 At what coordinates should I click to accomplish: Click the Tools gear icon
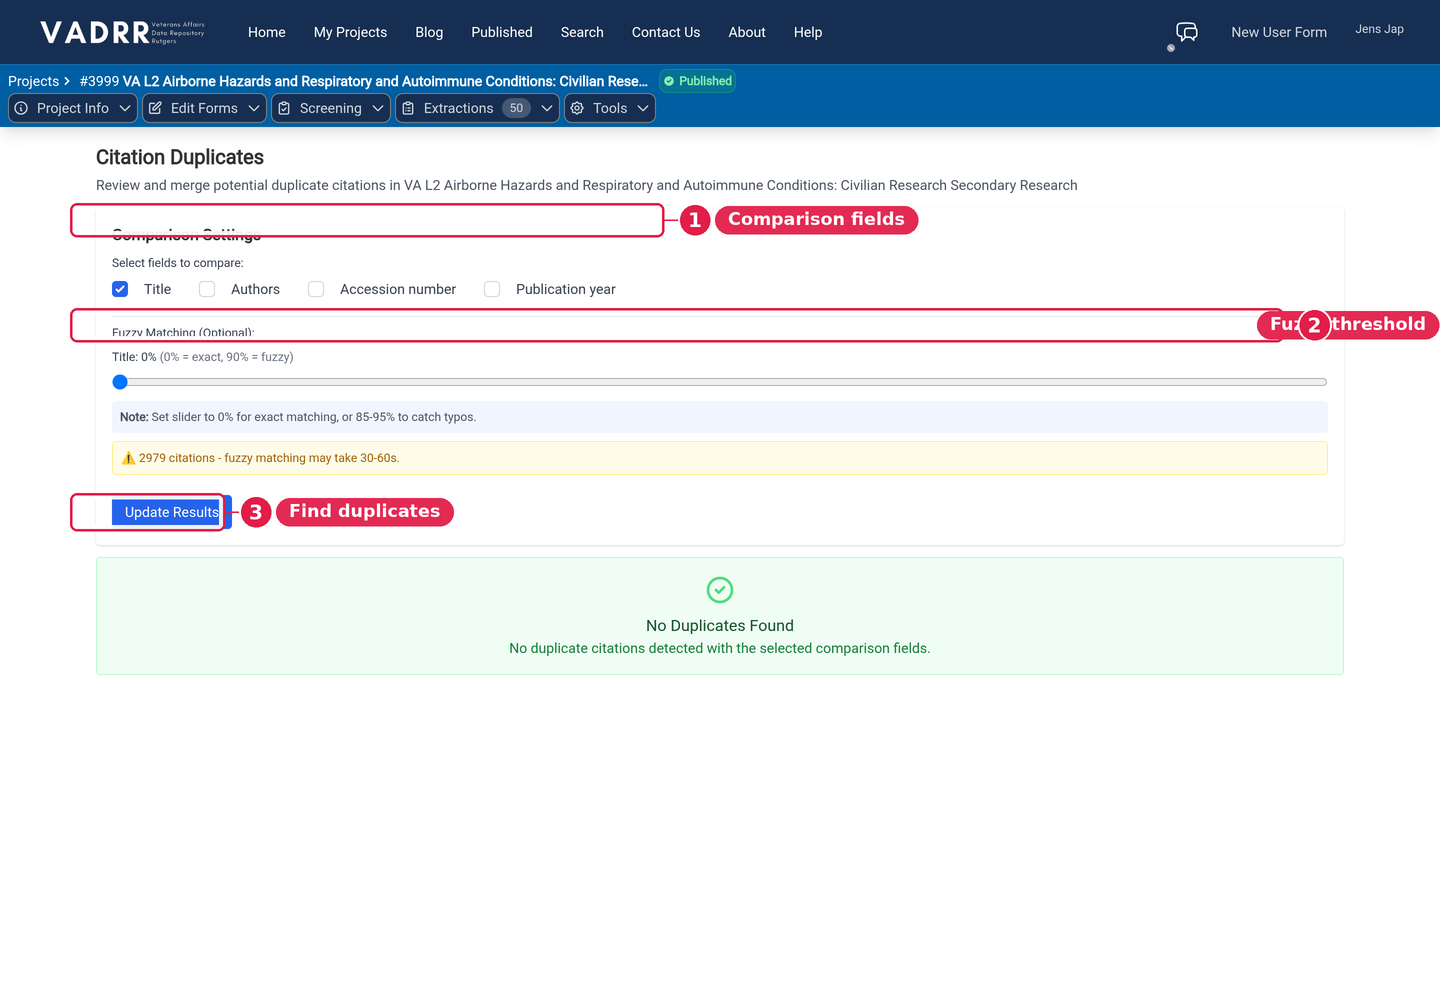(577, 108)
